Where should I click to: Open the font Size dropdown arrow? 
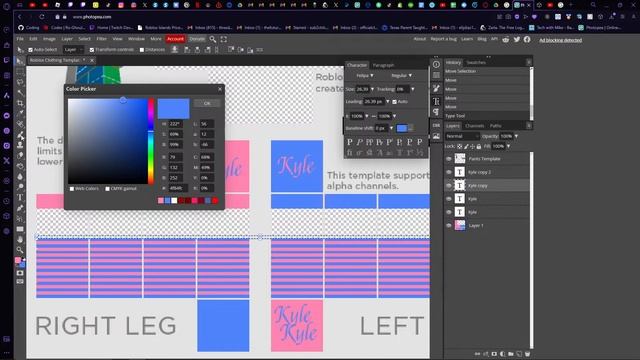372,89
